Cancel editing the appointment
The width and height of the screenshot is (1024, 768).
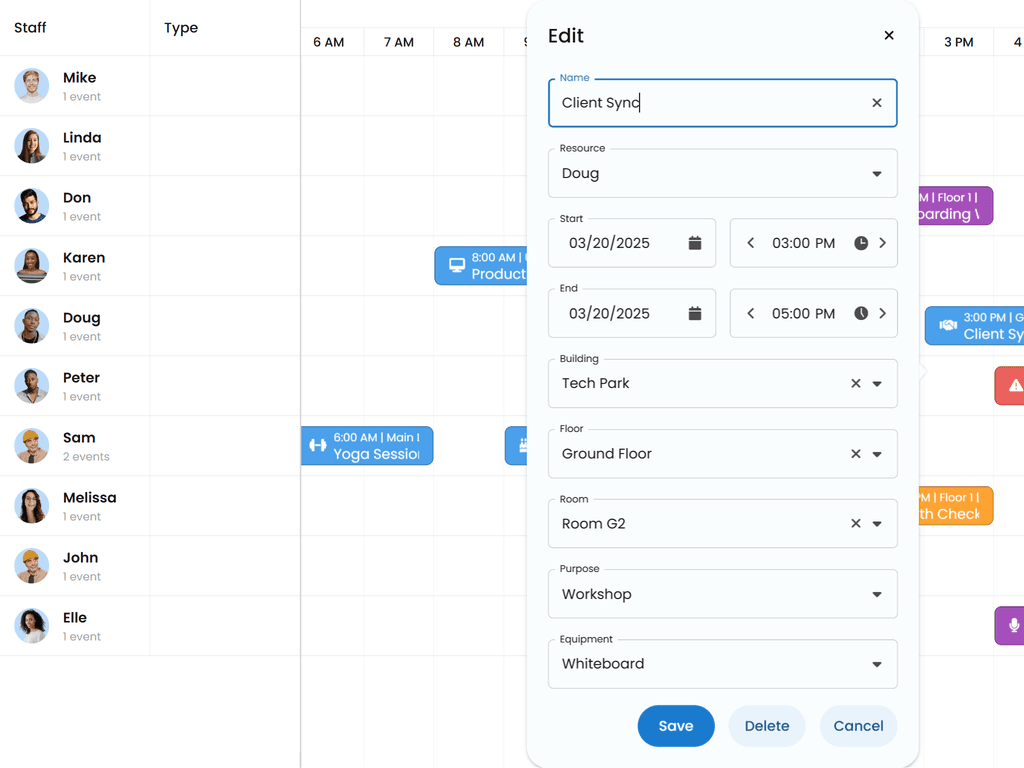point(858,726)
